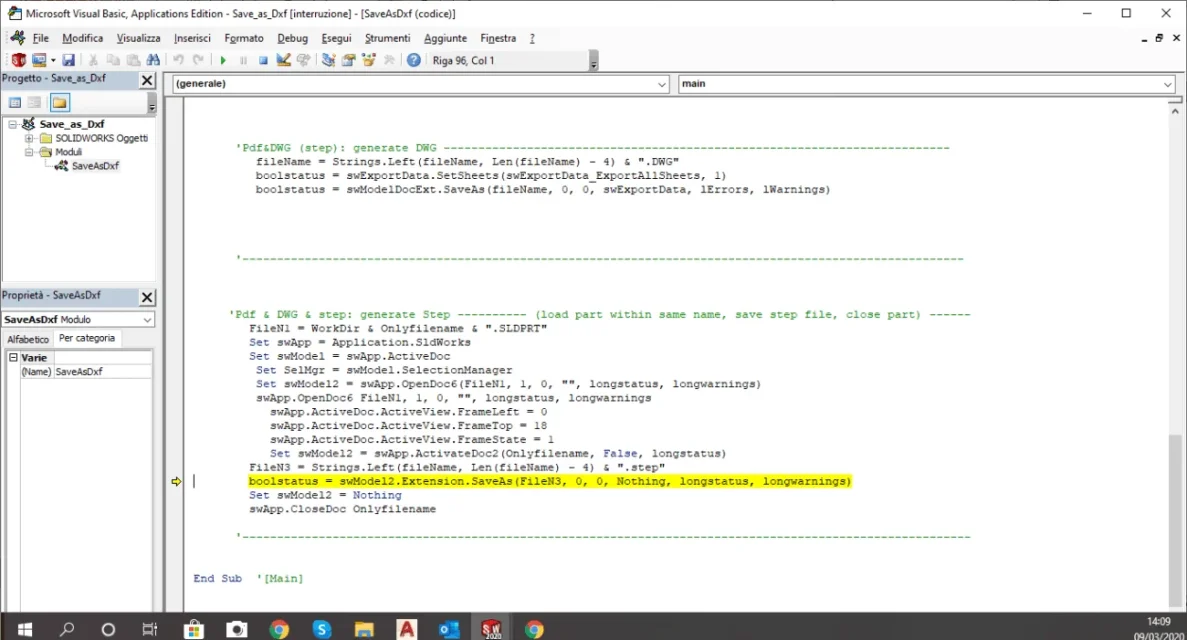1187x640 pixels.
Task: Open File Explorer from the taskbar
Action: point(364,629)
